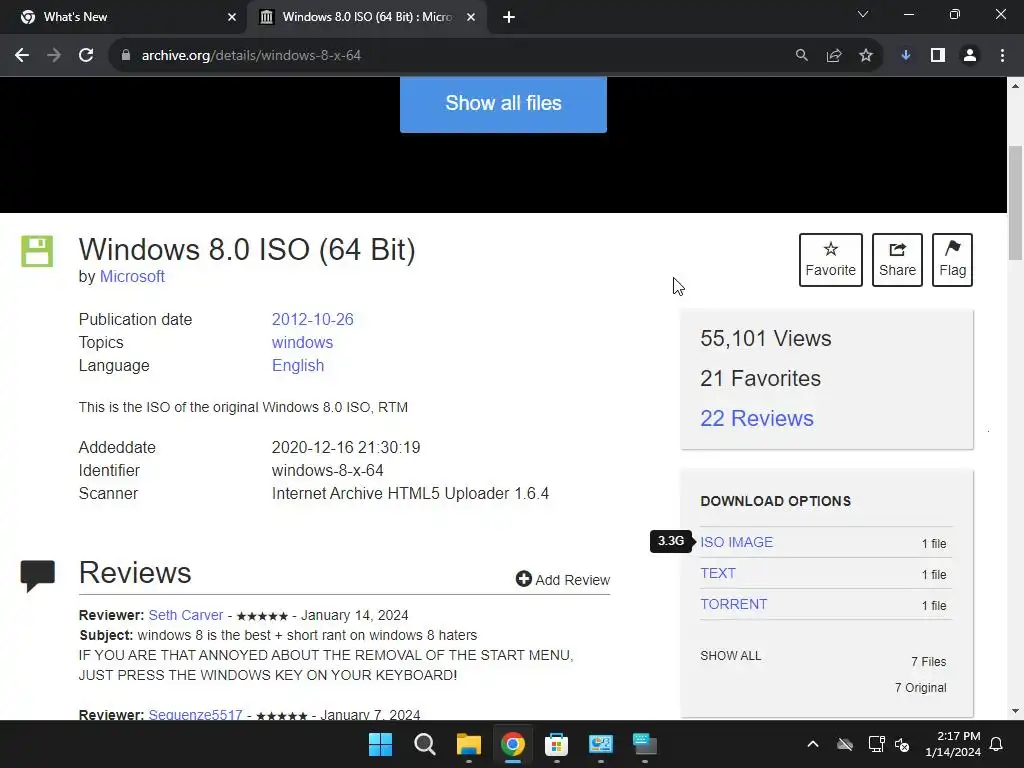
Task: Flag this item
Action: pyautogui.click(x=952, y=260)
